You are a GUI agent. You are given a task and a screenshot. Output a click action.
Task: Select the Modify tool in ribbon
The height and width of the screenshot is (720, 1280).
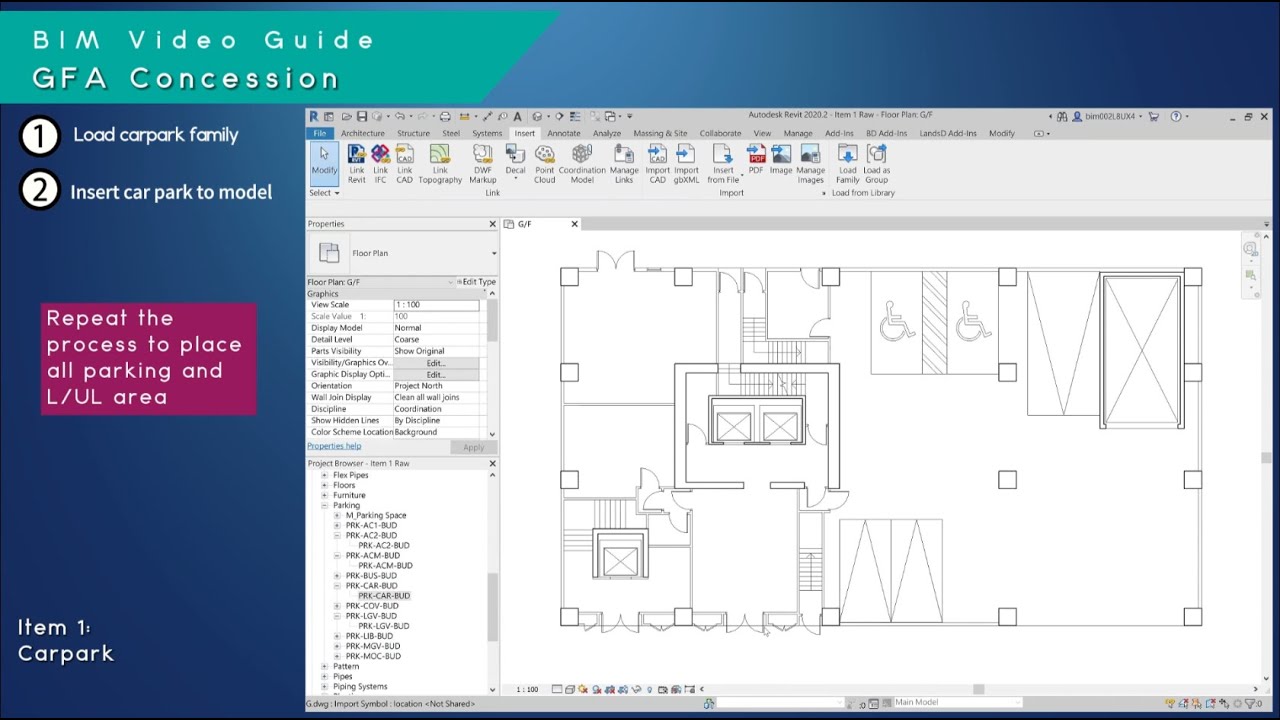tap(324, 164)
